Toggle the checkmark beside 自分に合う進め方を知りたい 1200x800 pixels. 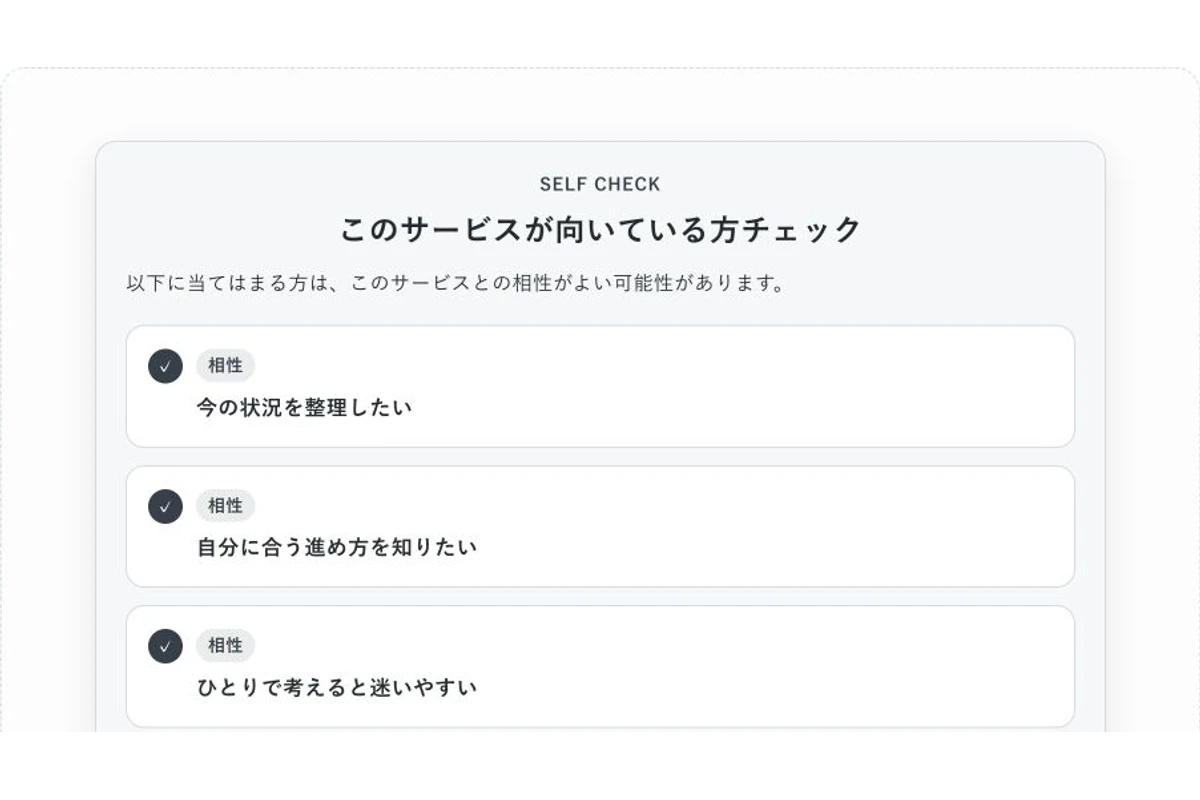165,506
